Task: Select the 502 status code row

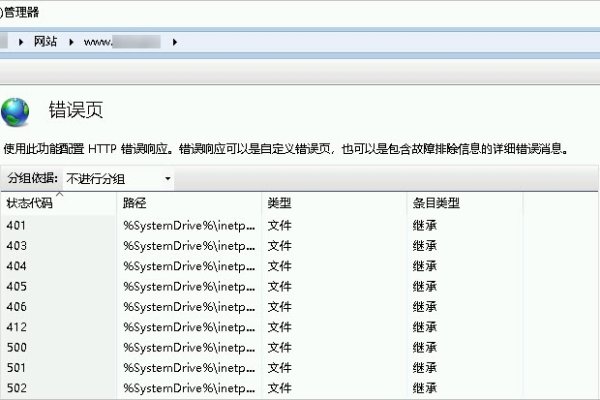Action: point(261,388)
